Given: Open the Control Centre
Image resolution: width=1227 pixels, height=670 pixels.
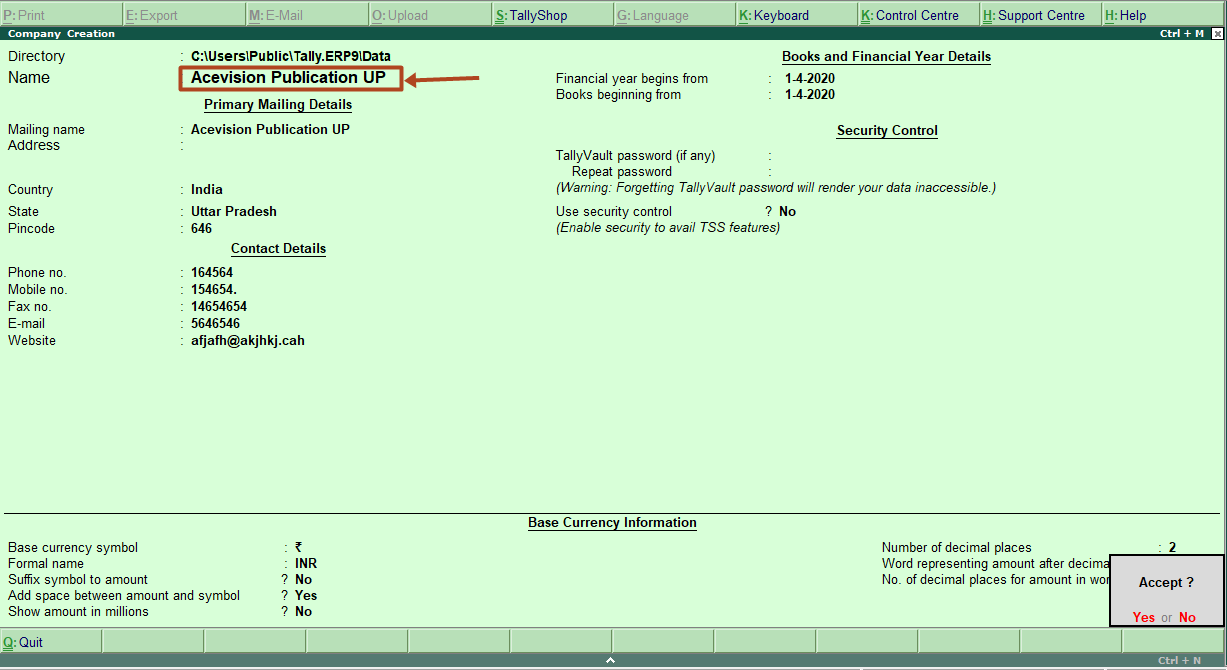Looking at the screenshot, I should point(919,15).
